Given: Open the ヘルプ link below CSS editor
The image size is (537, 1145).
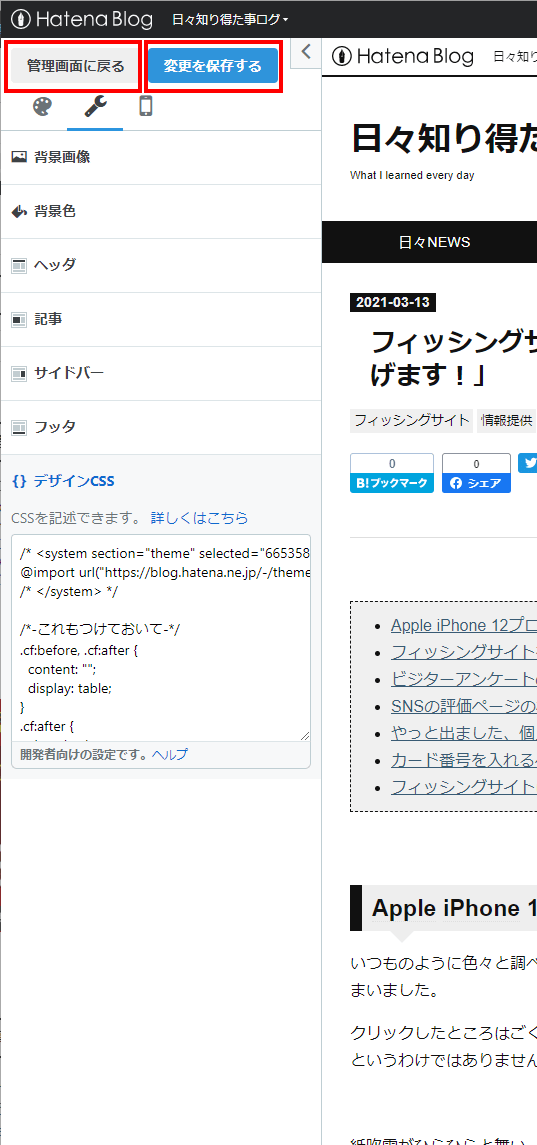Looking at the screenshot, I should coord(170,755).
